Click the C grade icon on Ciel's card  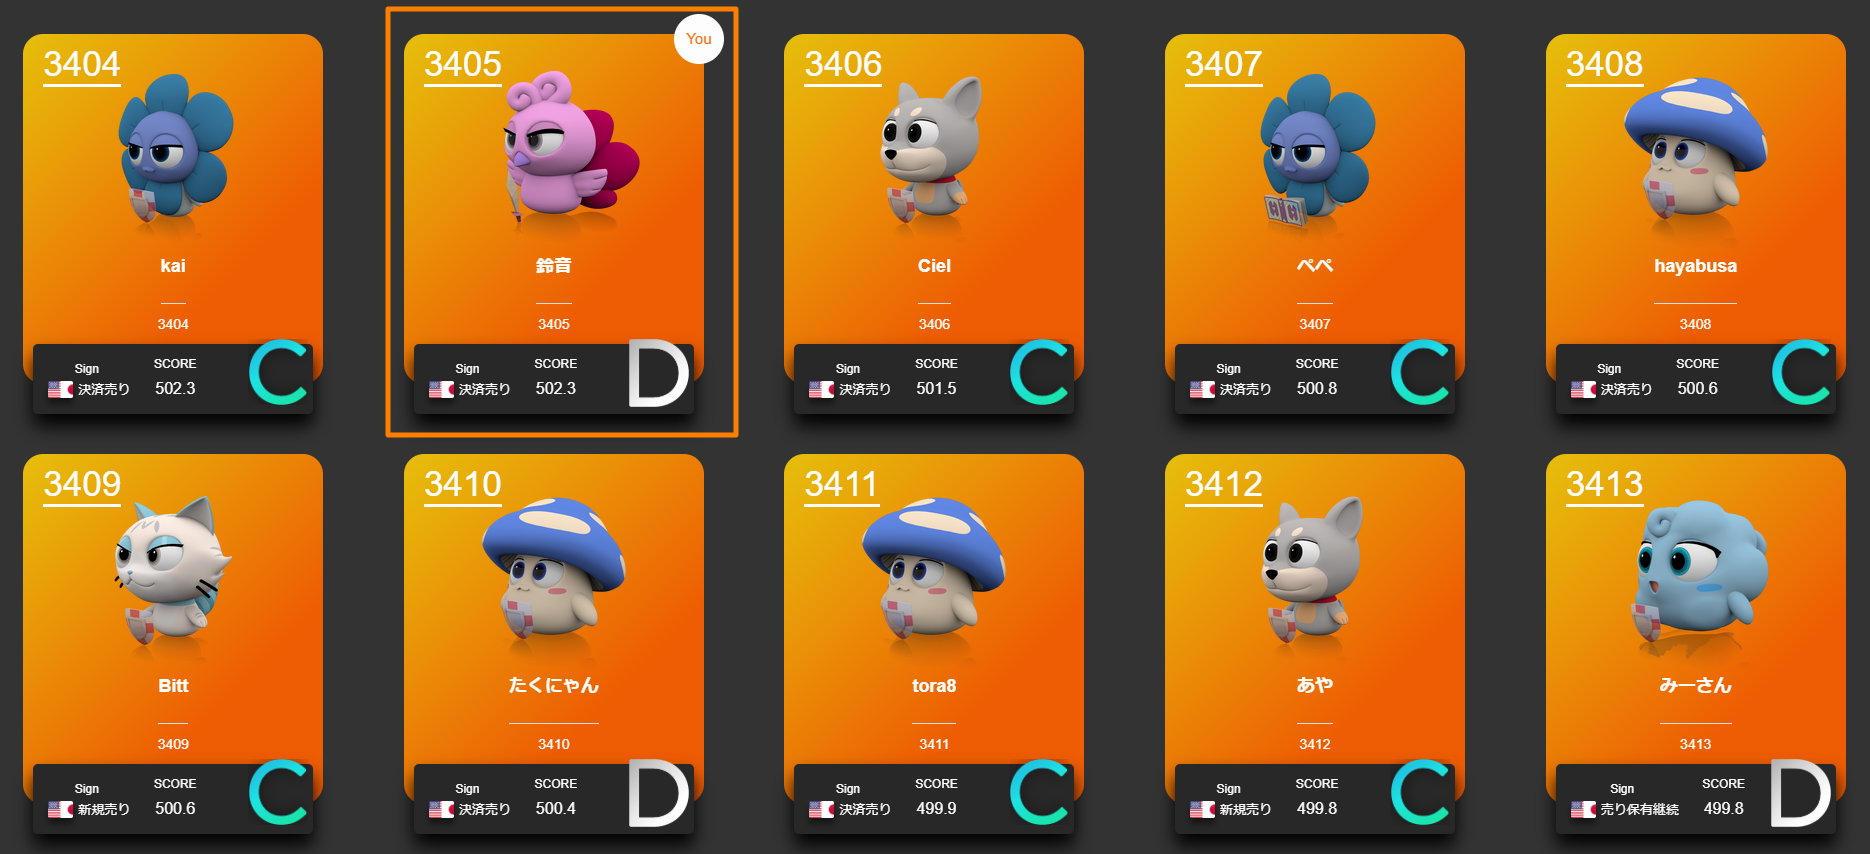click(x=1039, y=373)
